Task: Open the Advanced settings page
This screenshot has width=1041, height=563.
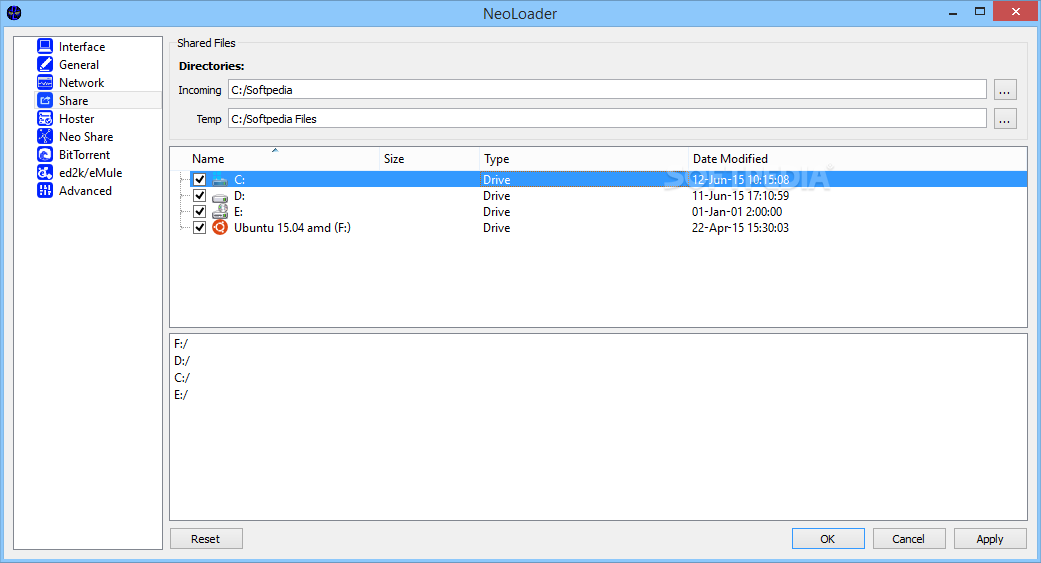Action: [85, 191]
